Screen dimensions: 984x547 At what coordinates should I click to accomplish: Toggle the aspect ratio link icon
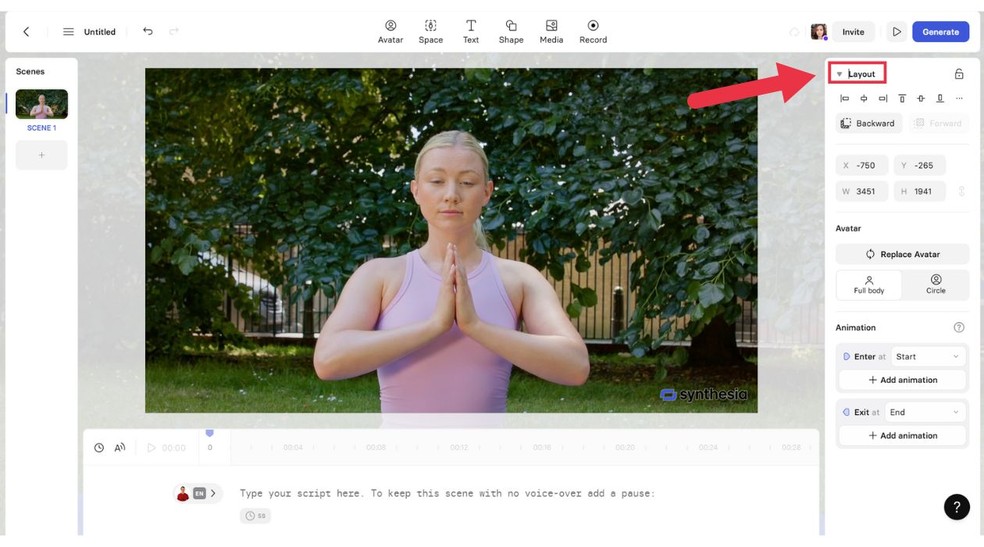pyautogui.click(x=961, y=191)
